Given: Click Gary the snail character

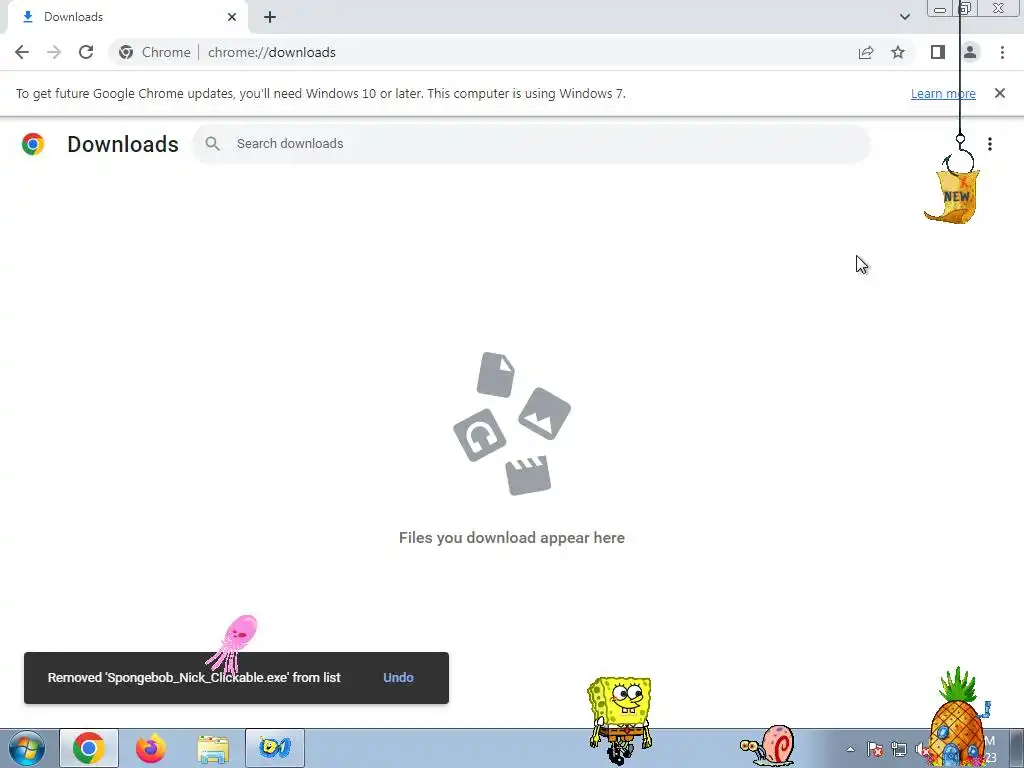Looking at the screenshot, I should tap(768, 744).
